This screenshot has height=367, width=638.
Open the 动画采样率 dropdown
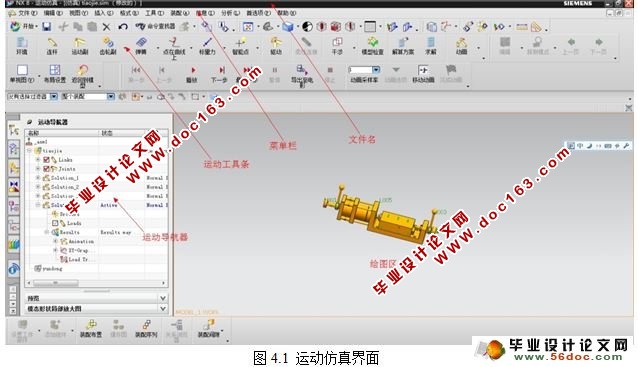pos(376,70)
